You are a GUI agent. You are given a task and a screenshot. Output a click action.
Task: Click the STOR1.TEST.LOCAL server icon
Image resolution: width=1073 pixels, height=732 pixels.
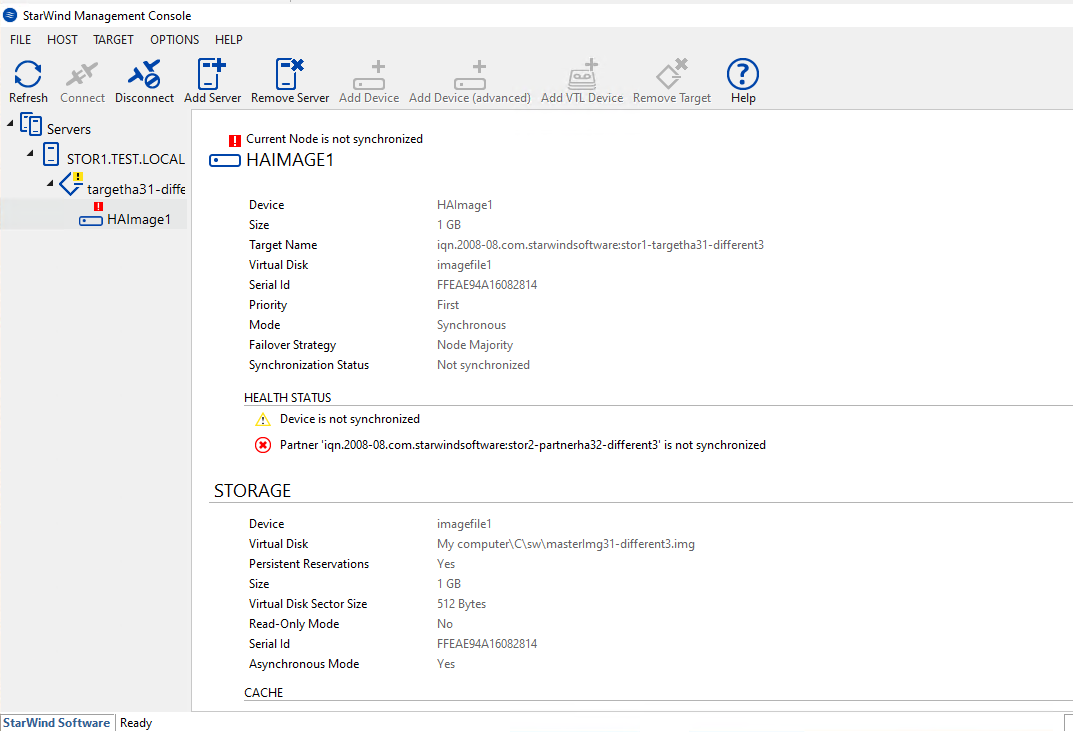click(51, 155)
